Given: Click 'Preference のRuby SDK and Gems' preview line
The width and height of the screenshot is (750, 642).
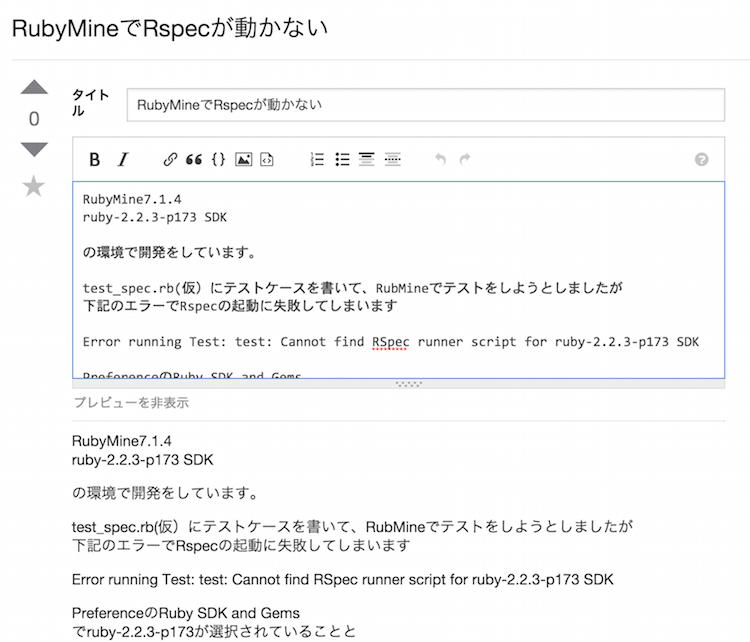Looking at the screenshot, I should click(x=186, y=613).
